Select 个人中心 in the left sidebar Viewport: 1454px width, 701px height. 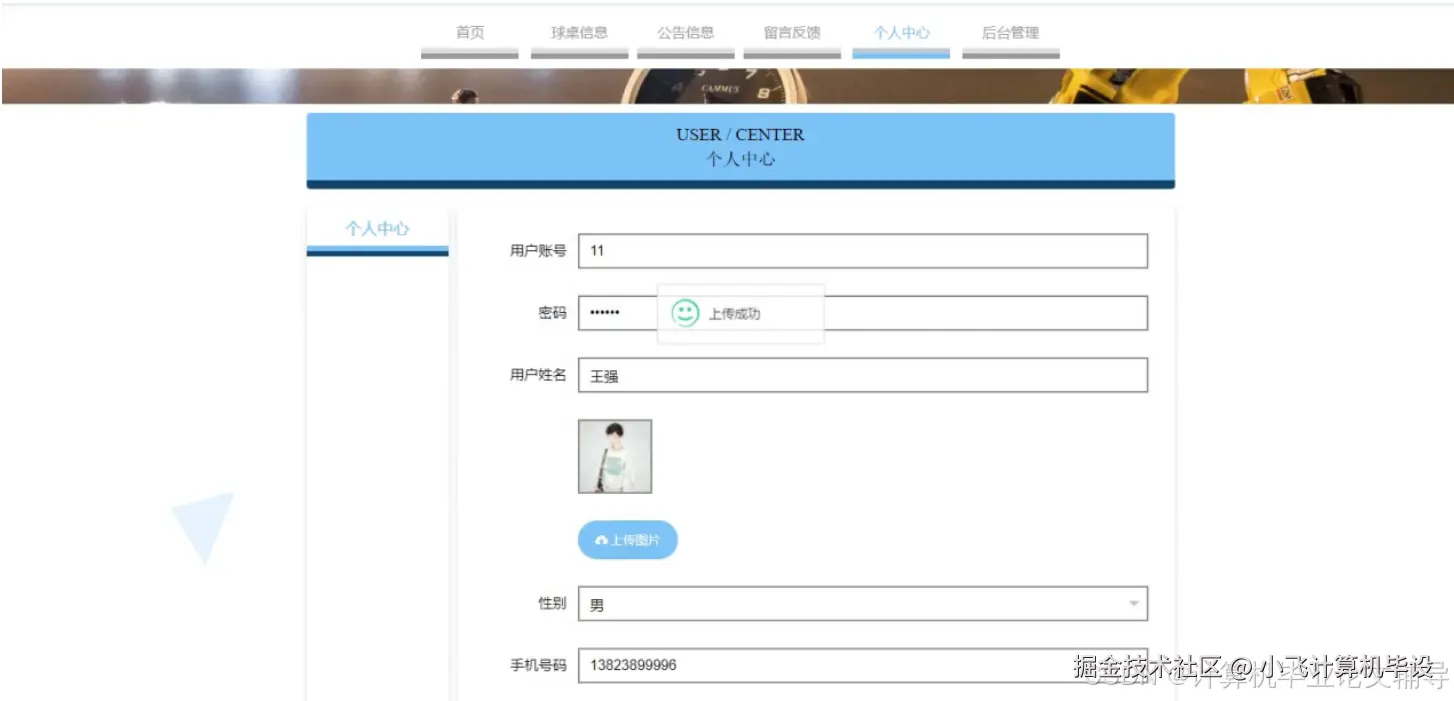tap(377, 229)
